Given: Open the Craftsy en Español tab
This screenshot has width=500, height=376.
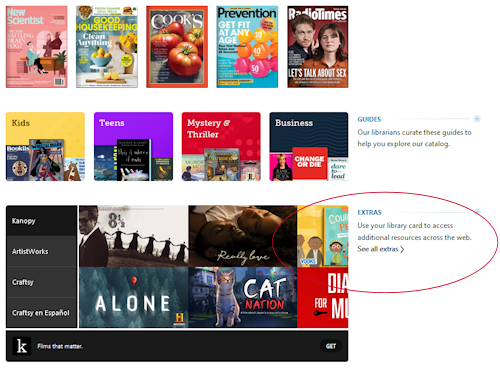Looking at the screenshot, I should (x=41, y=313).
